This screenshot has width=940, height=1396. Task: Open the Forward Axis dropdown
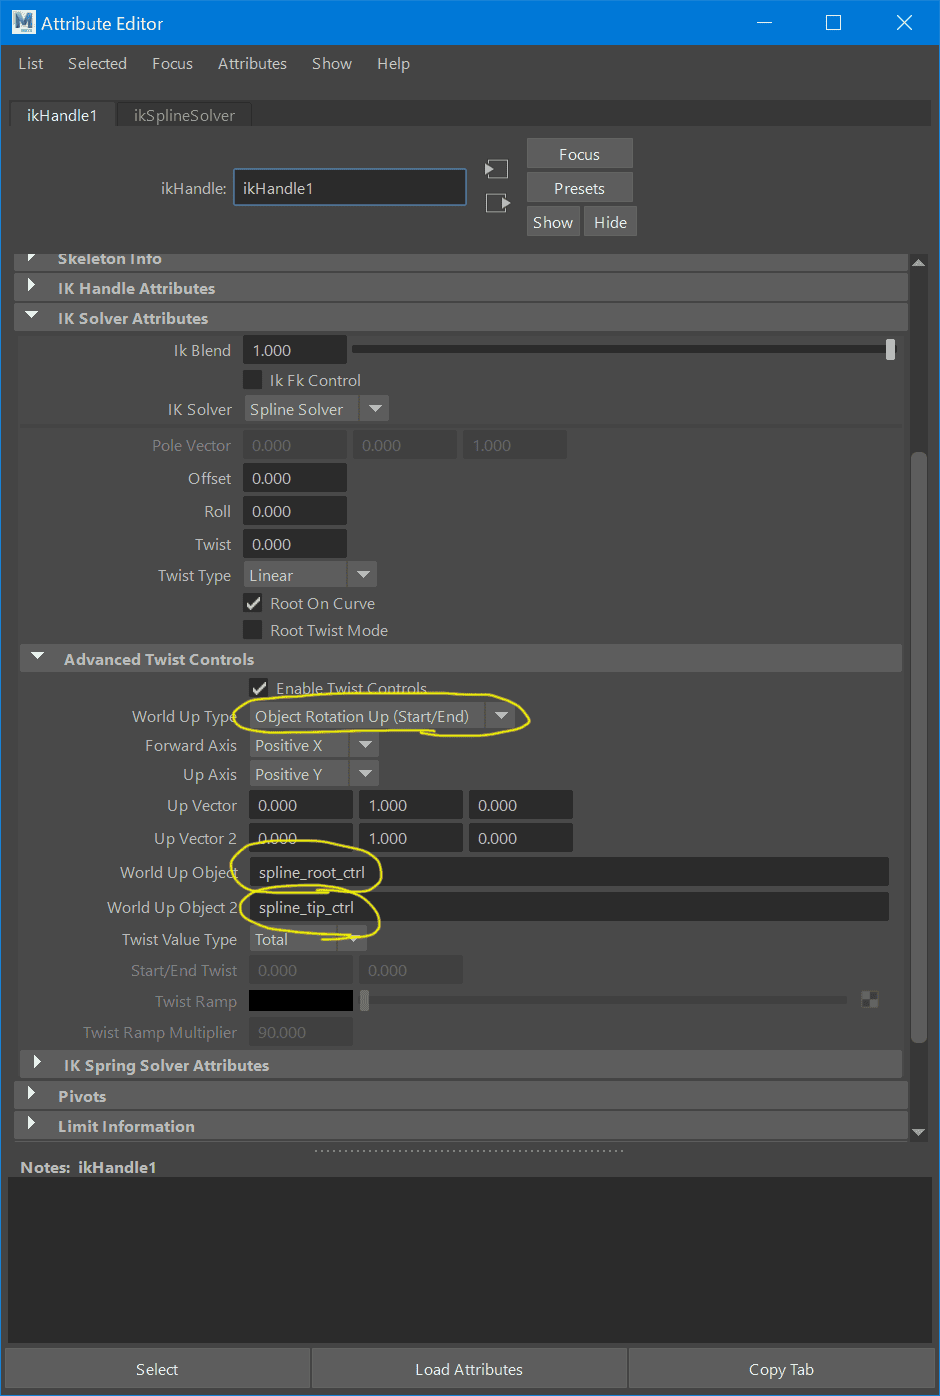[314, 745]
